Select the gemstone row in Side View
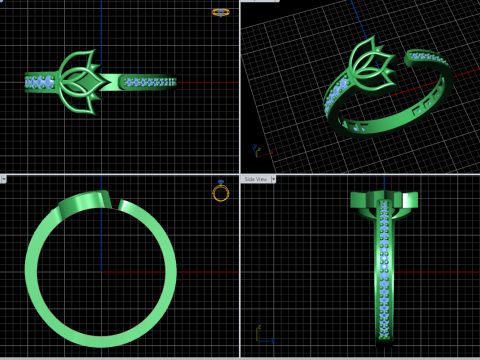 tap(384, 270)
